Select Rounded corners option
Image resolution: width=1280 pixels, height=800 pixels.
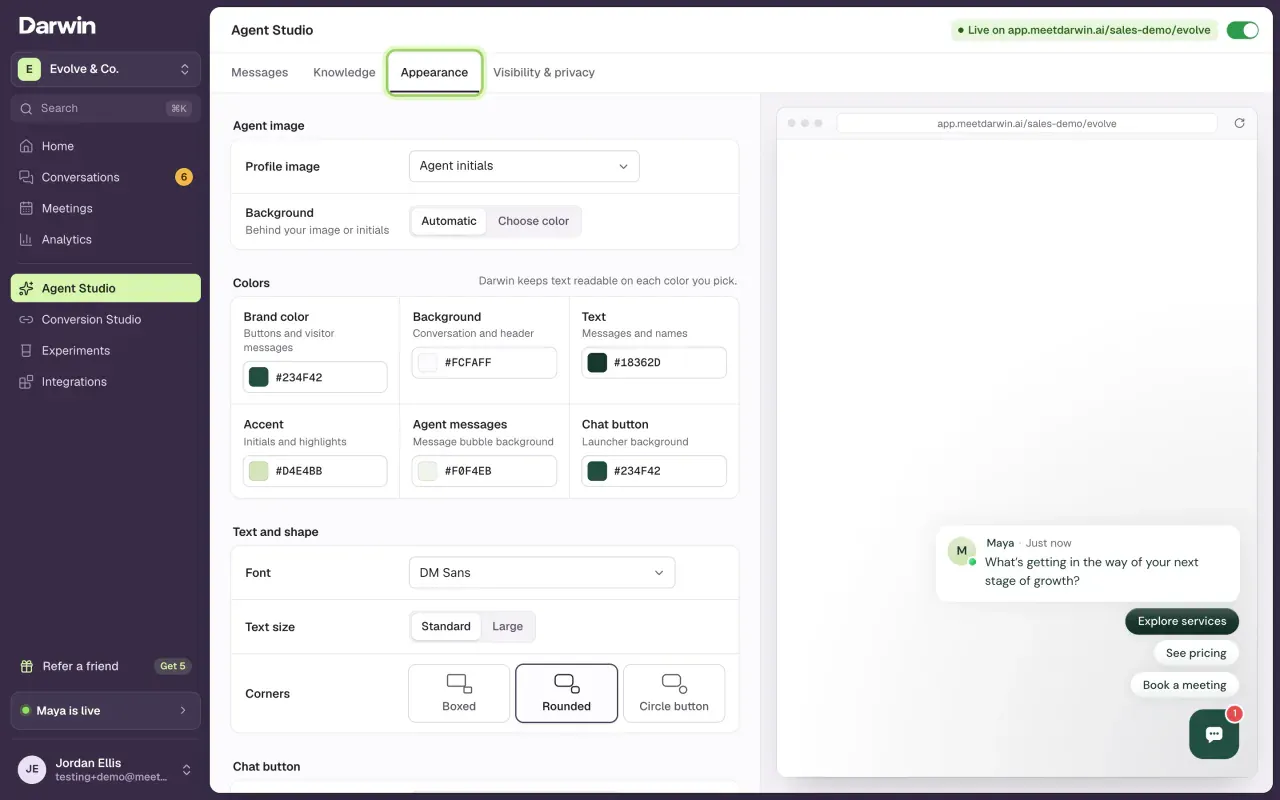click(x=566, y=693)
